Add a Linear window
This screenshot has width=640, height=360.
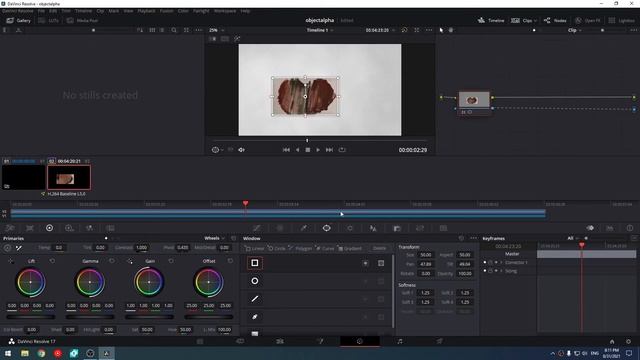coord(255,248)
